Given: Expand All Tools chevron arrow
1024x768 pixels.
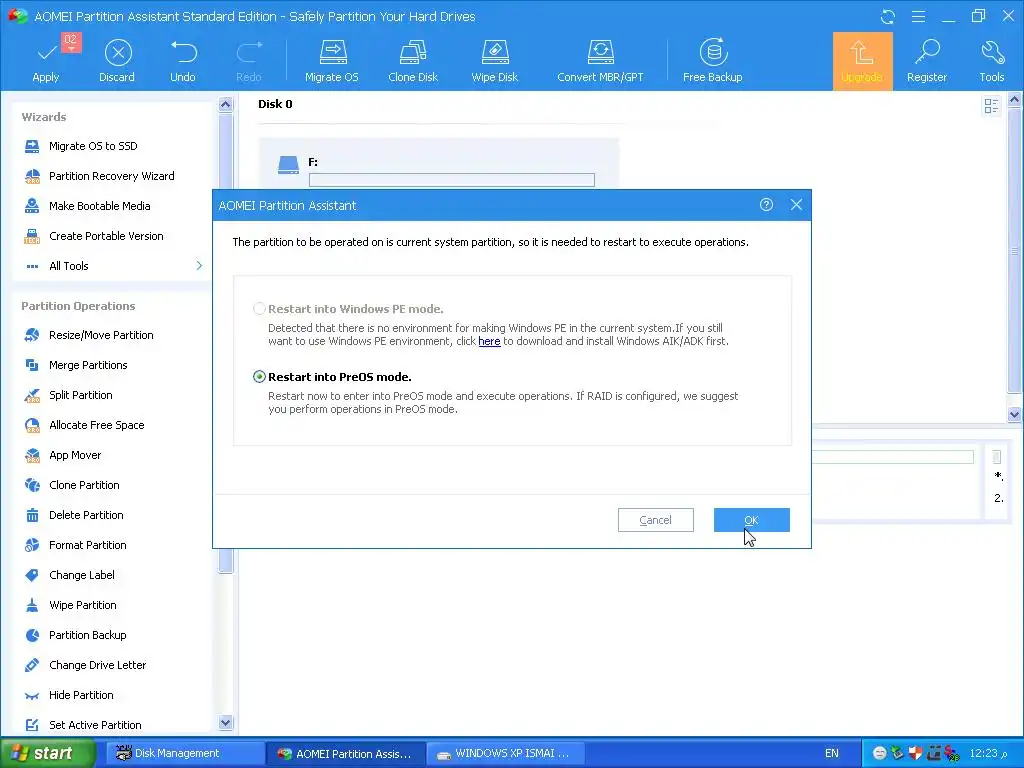Looking at the screenshot, I should tap(199, 266).
